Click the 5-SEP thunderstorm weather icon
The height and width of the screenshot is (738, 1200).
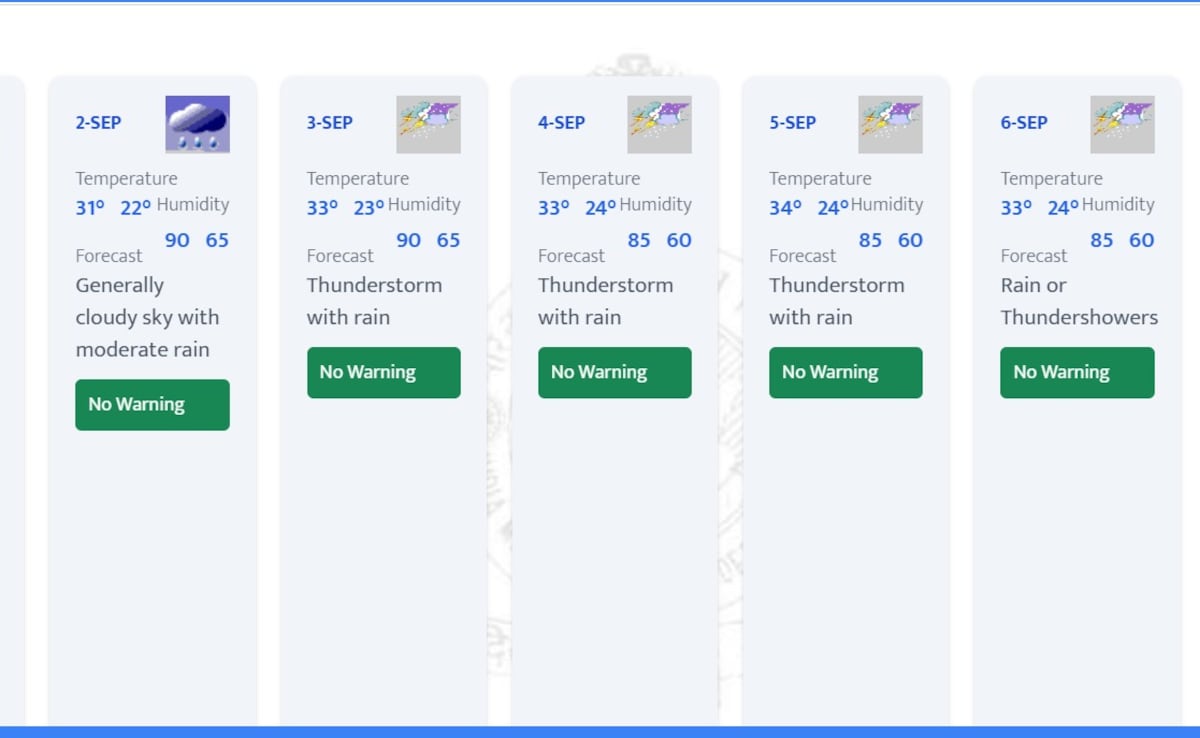[x=890, y=124]
